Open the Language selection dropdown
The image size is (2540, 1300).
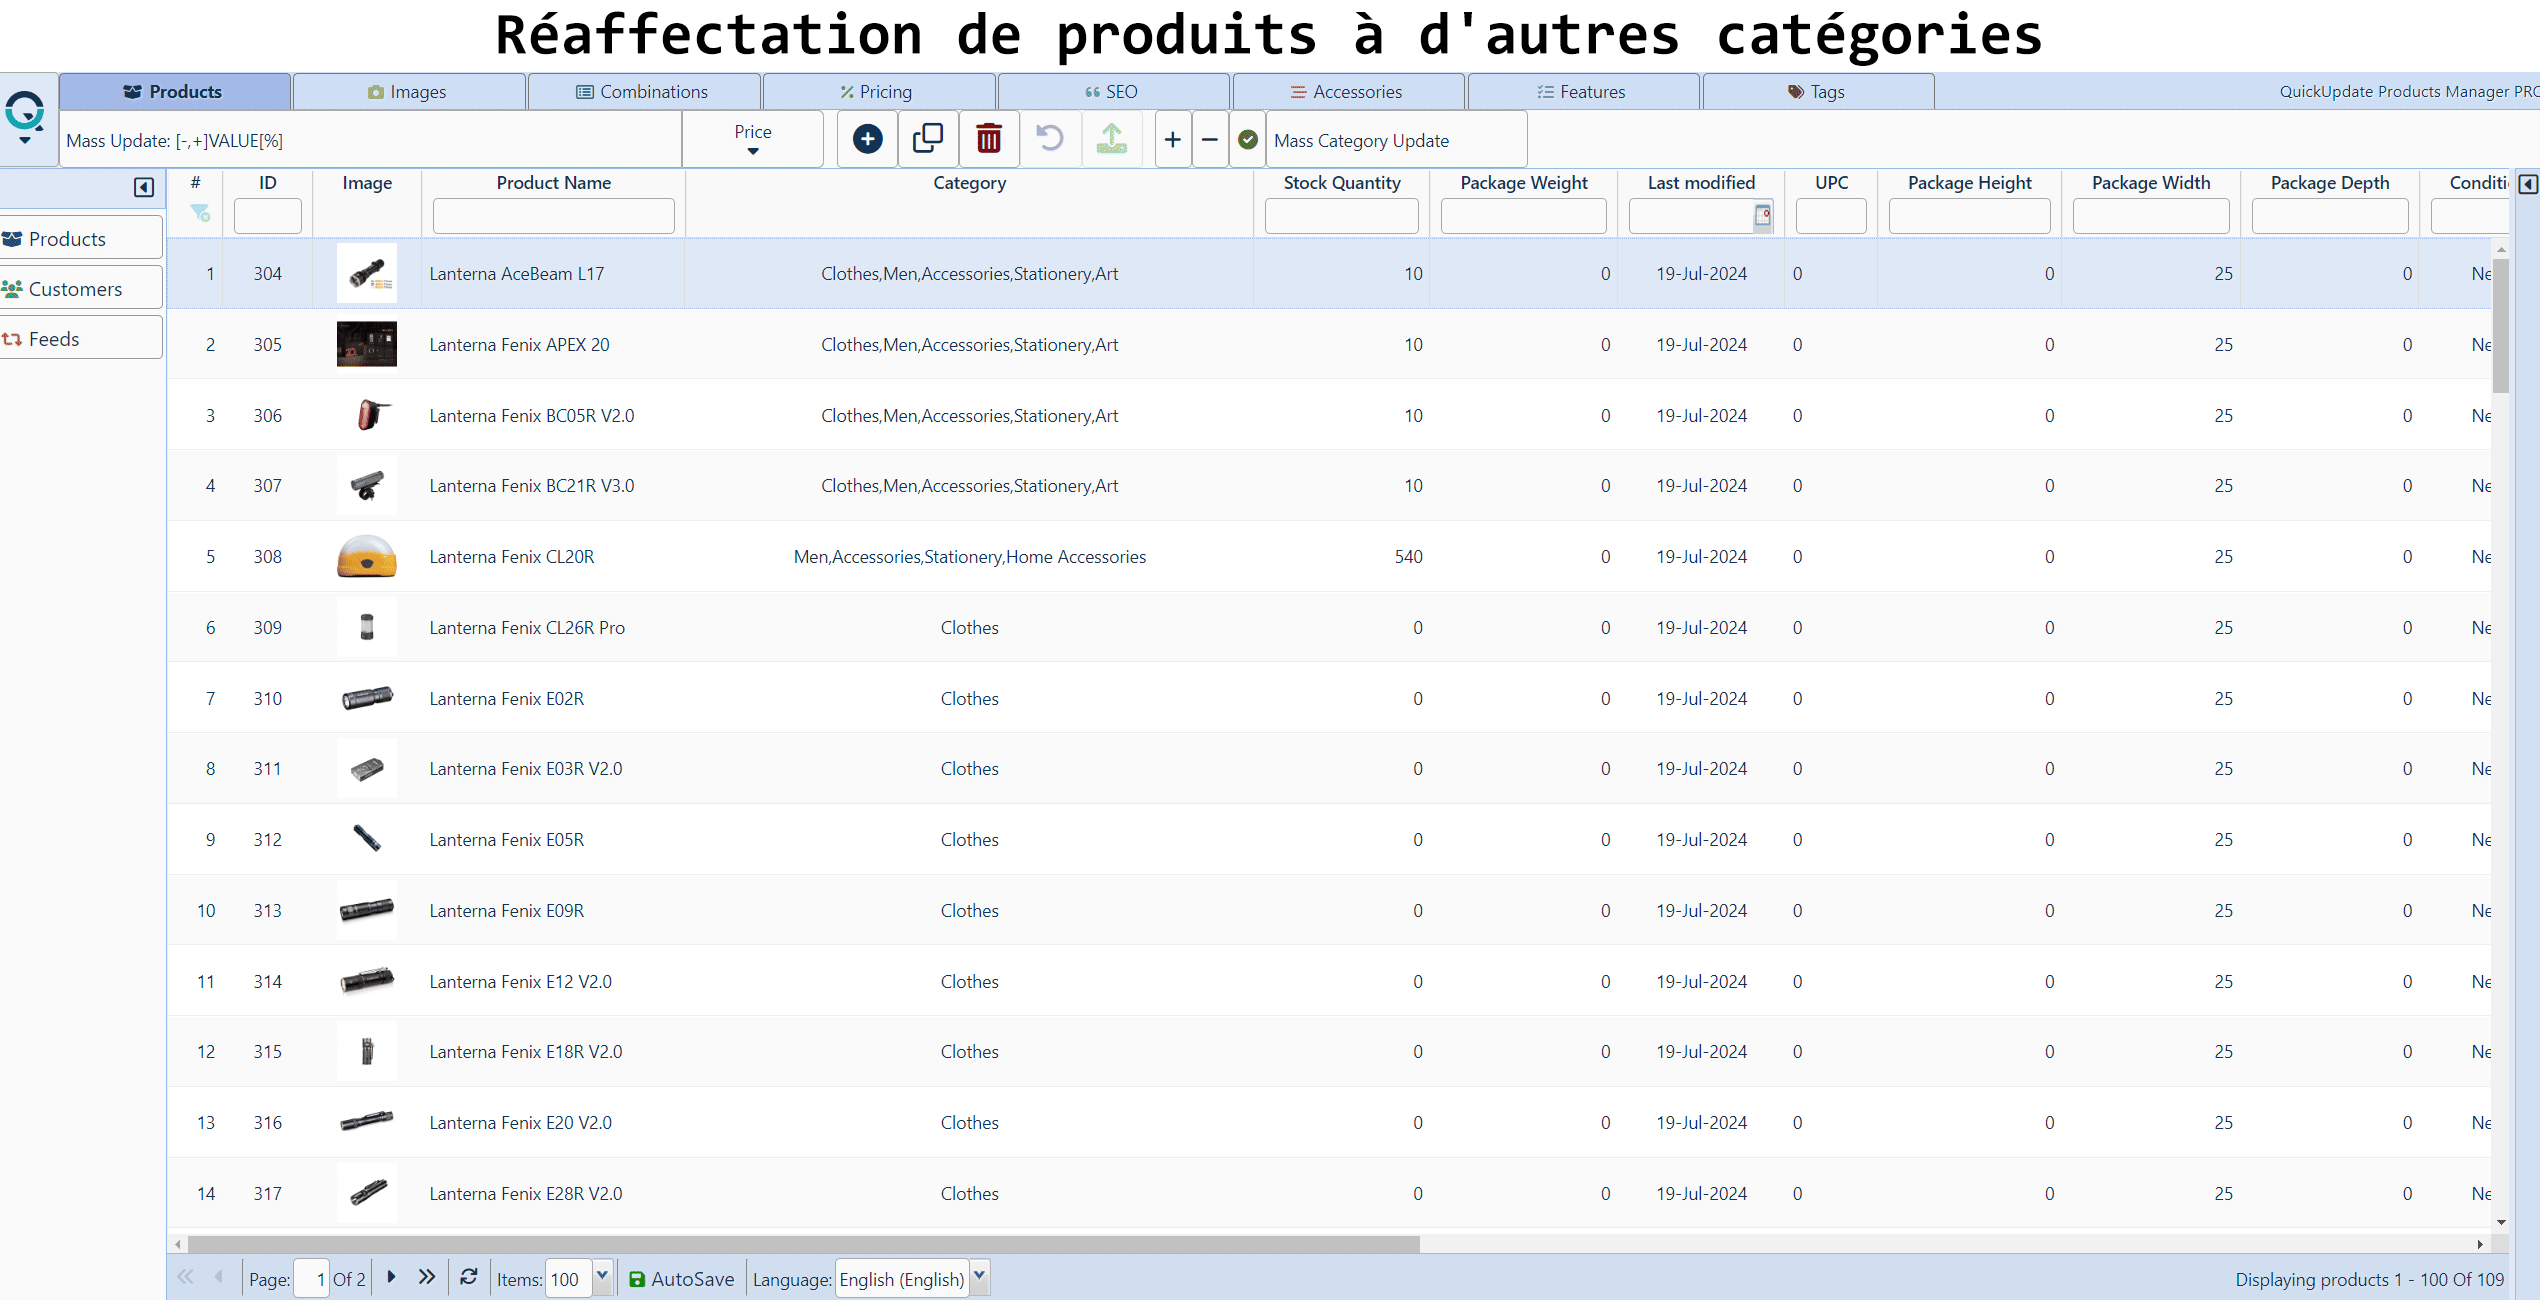click(x=977, y=1278)
